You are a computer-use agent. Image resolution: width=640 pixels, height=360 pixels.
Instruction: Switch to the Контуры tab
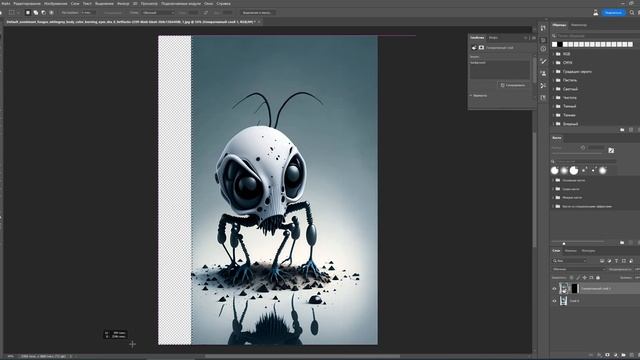tap(588, 251)
